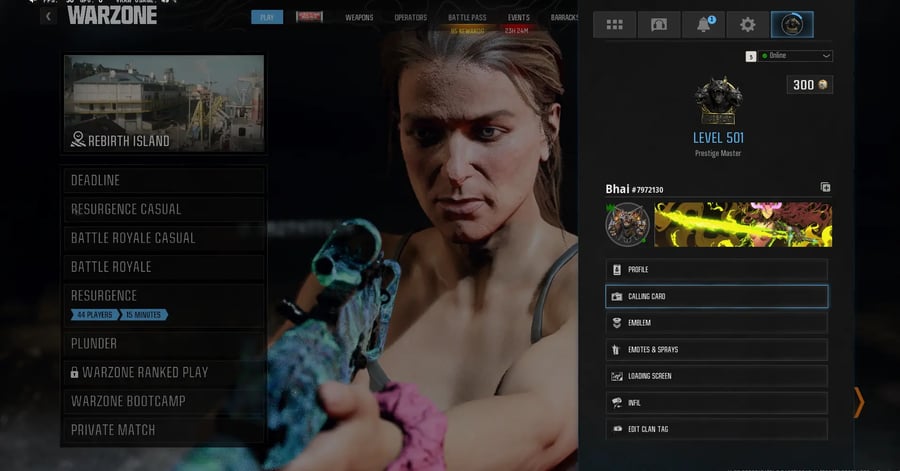
Task: Select the Plunder mode
Action: tap(164, 344)
